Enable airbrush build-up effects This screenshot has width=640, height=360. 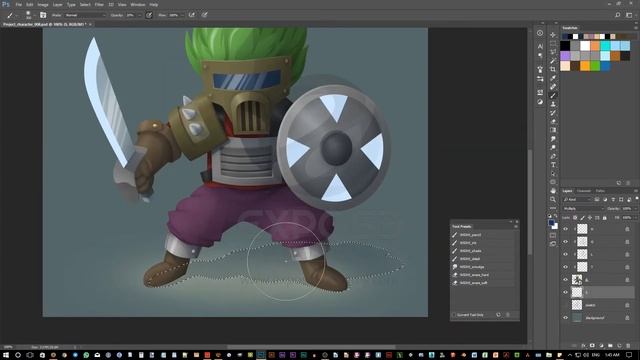pos(191,15)
